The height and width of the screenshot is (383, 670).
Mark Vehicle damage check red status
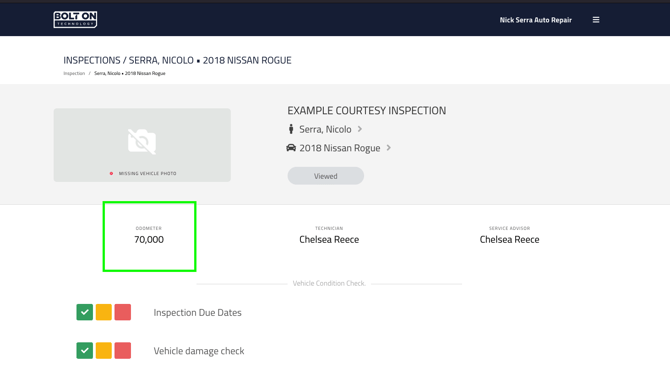point(123,351)
